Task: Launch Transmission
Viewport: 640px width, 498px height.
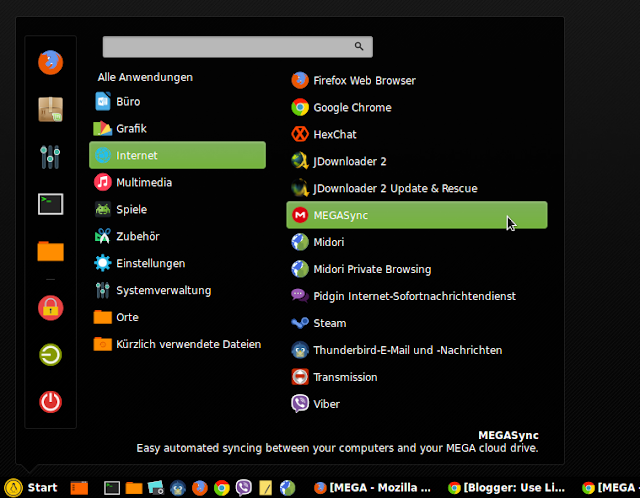Action: click(417, 377)
